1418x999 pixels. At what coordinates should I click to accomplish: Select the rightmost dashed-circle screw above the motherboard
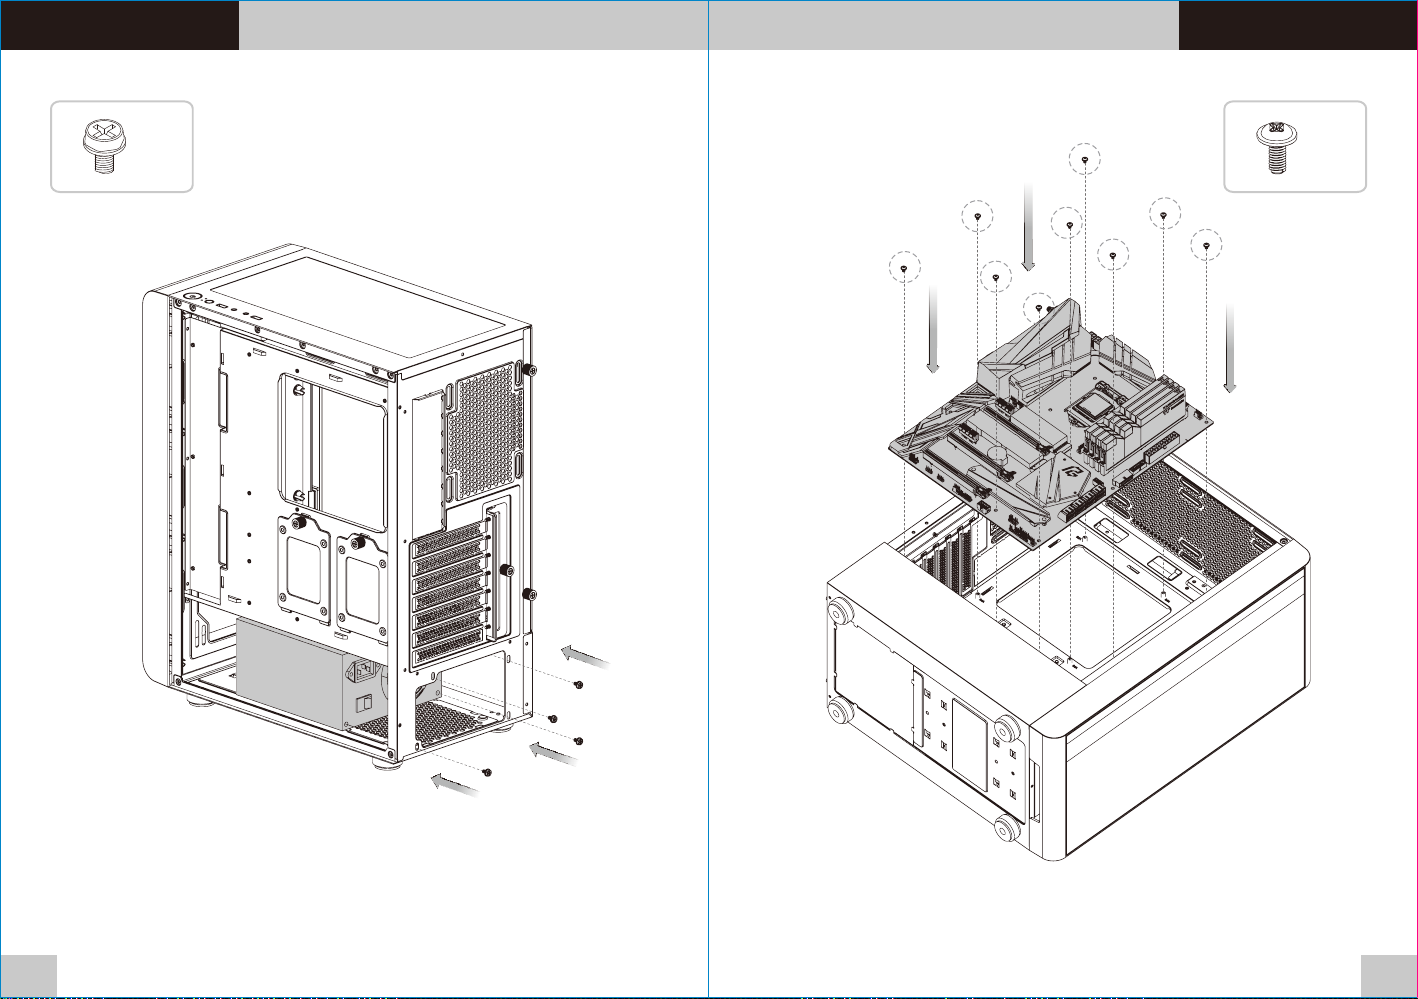[1207, 245]
